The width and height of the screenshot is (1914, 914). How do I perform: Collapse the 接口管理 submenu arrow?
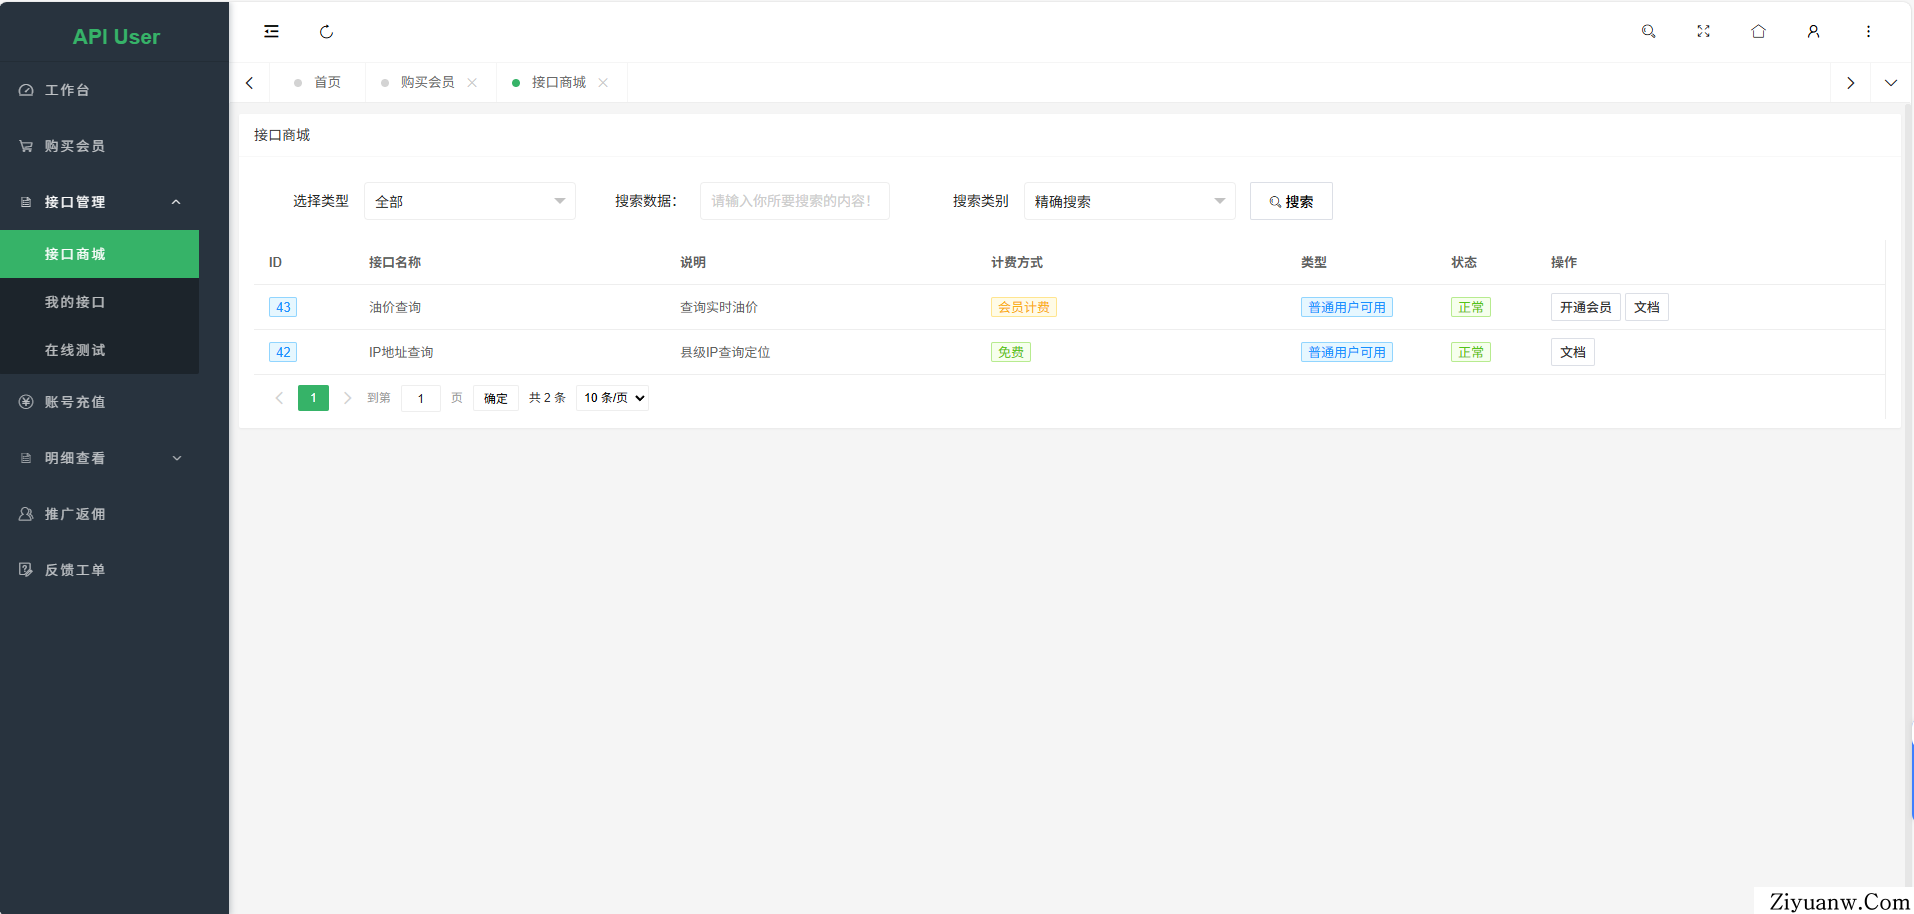176,202
